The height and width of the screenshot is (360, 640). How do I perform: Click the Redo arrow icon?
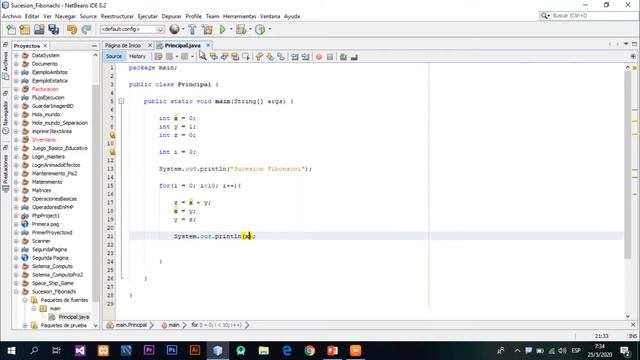(86, 29)
